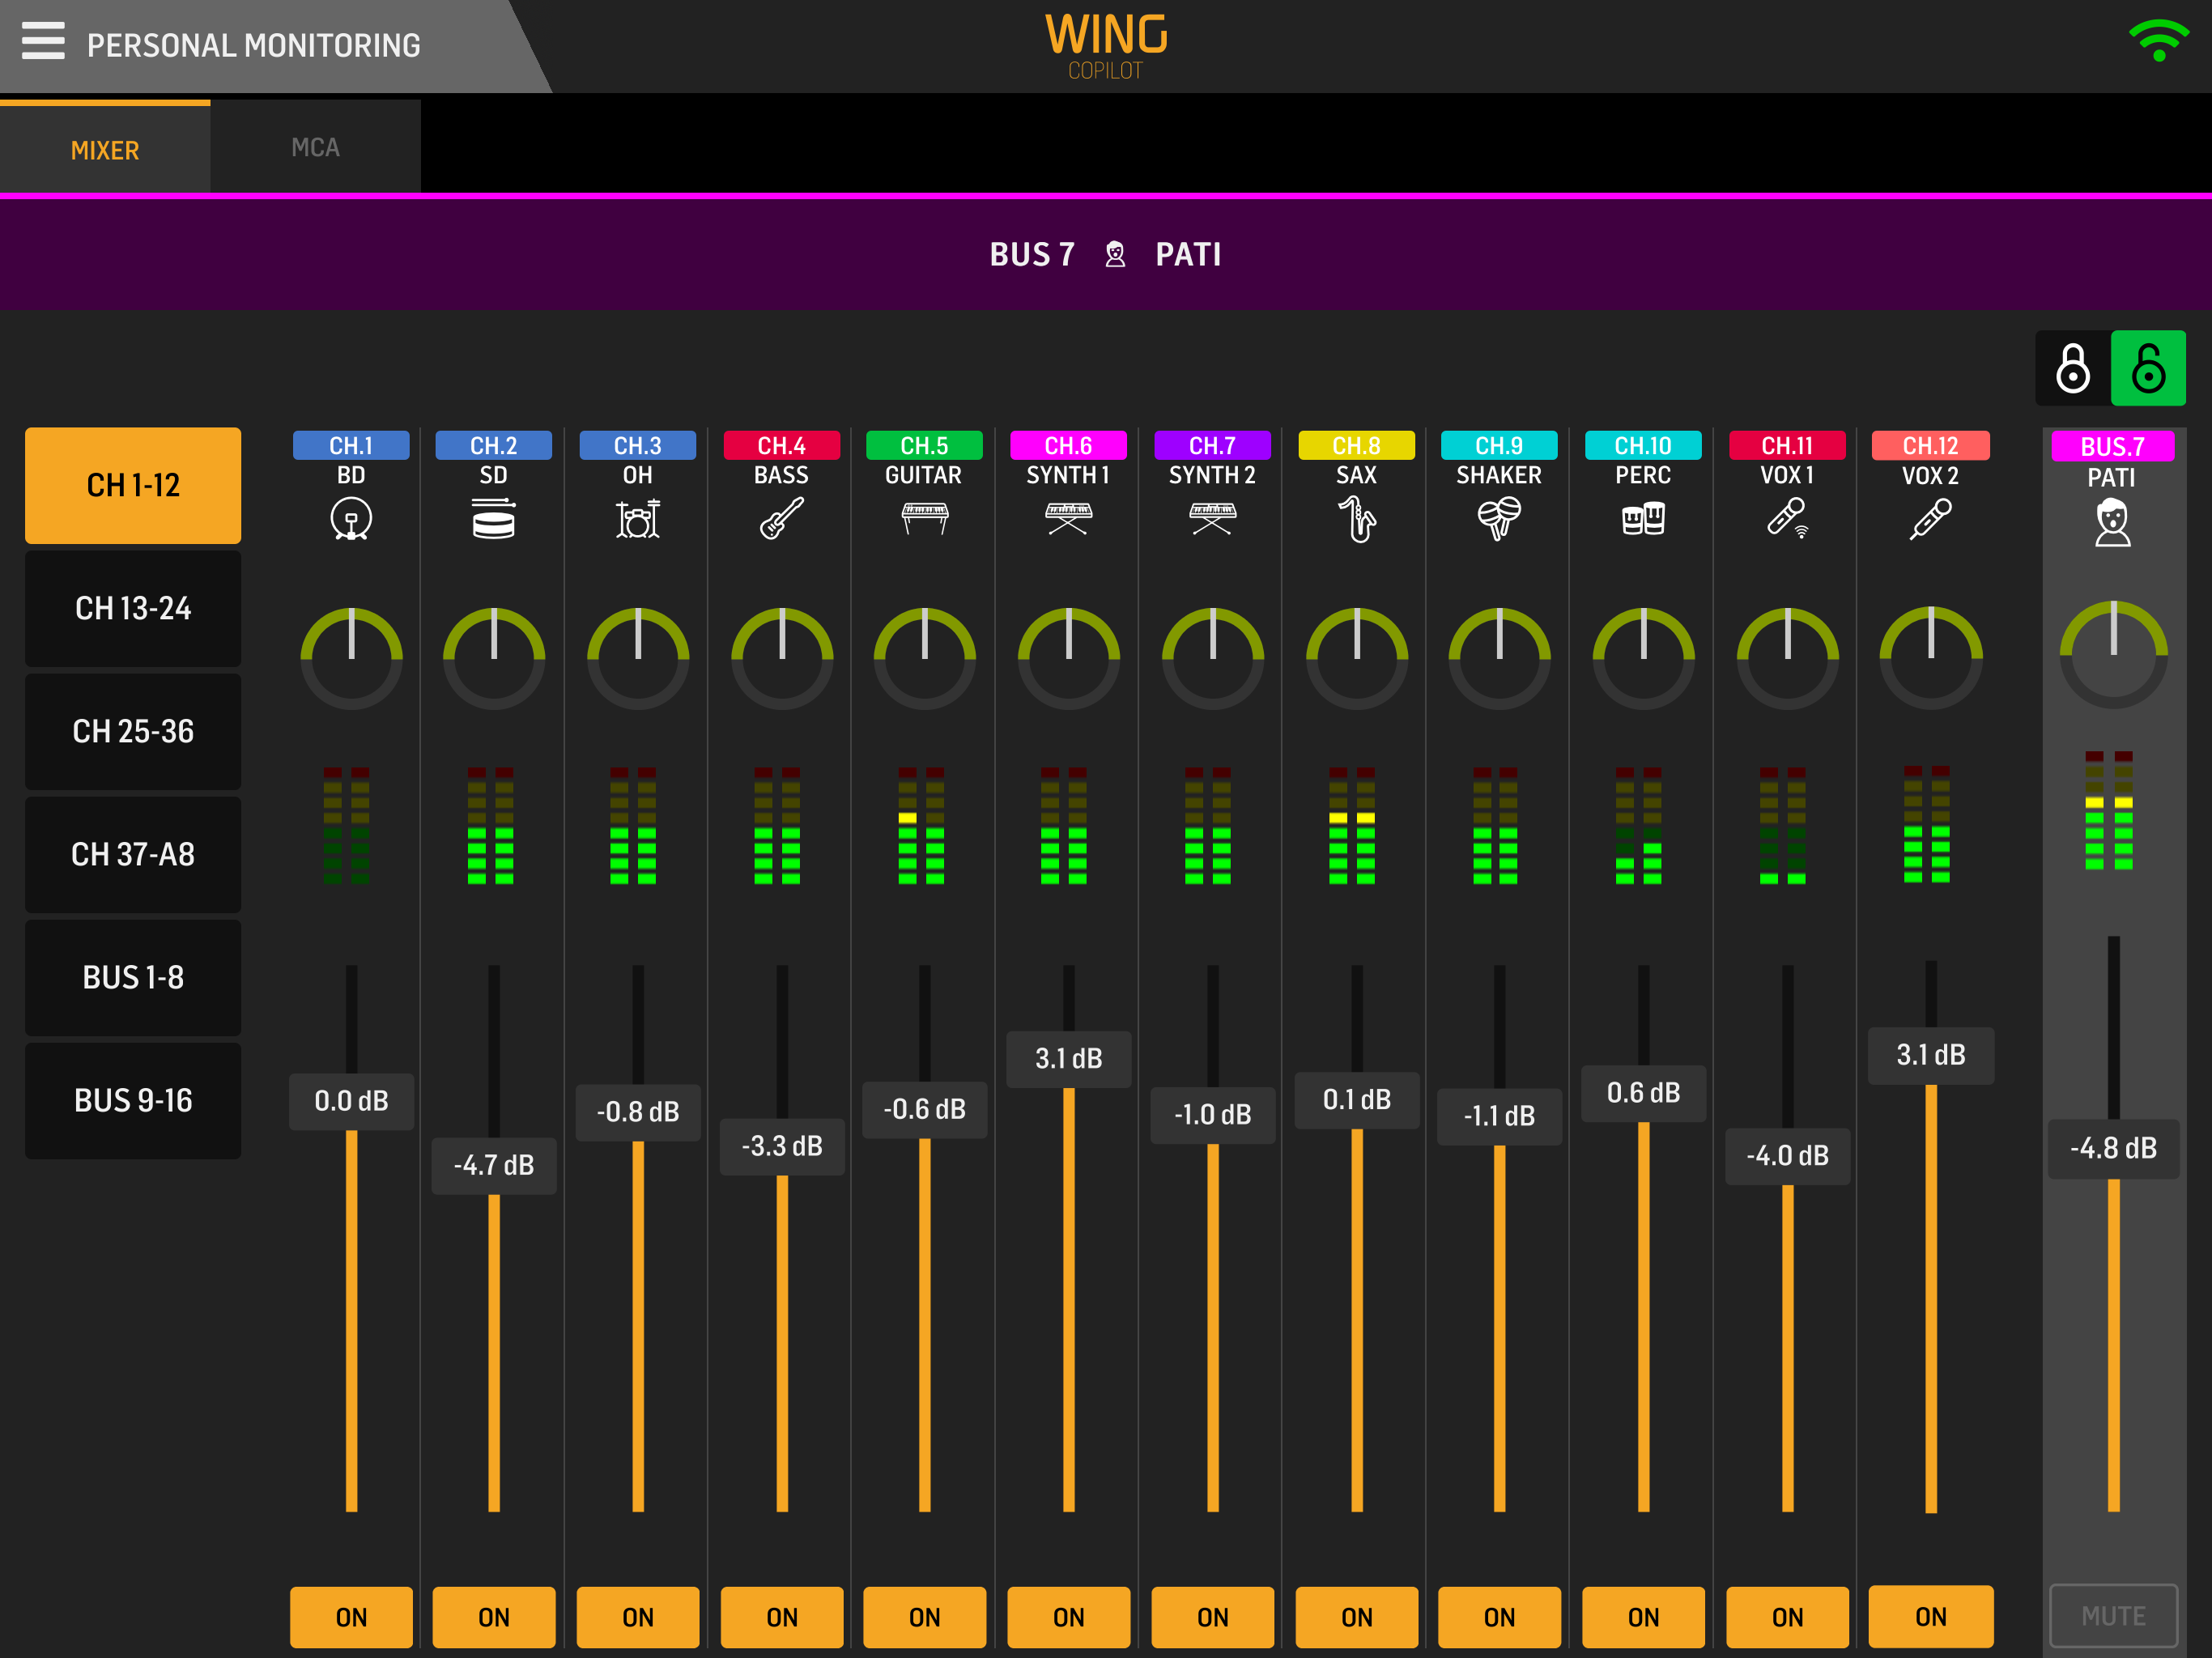
Task: Open the BUS 9-16 bank
Action: pyautogui.click(x=133, y=1100)
